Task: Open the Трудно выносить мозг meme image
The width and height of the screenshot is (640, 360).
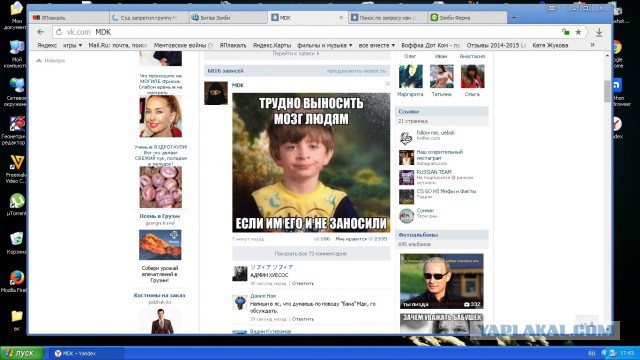Action: point(311,162)
